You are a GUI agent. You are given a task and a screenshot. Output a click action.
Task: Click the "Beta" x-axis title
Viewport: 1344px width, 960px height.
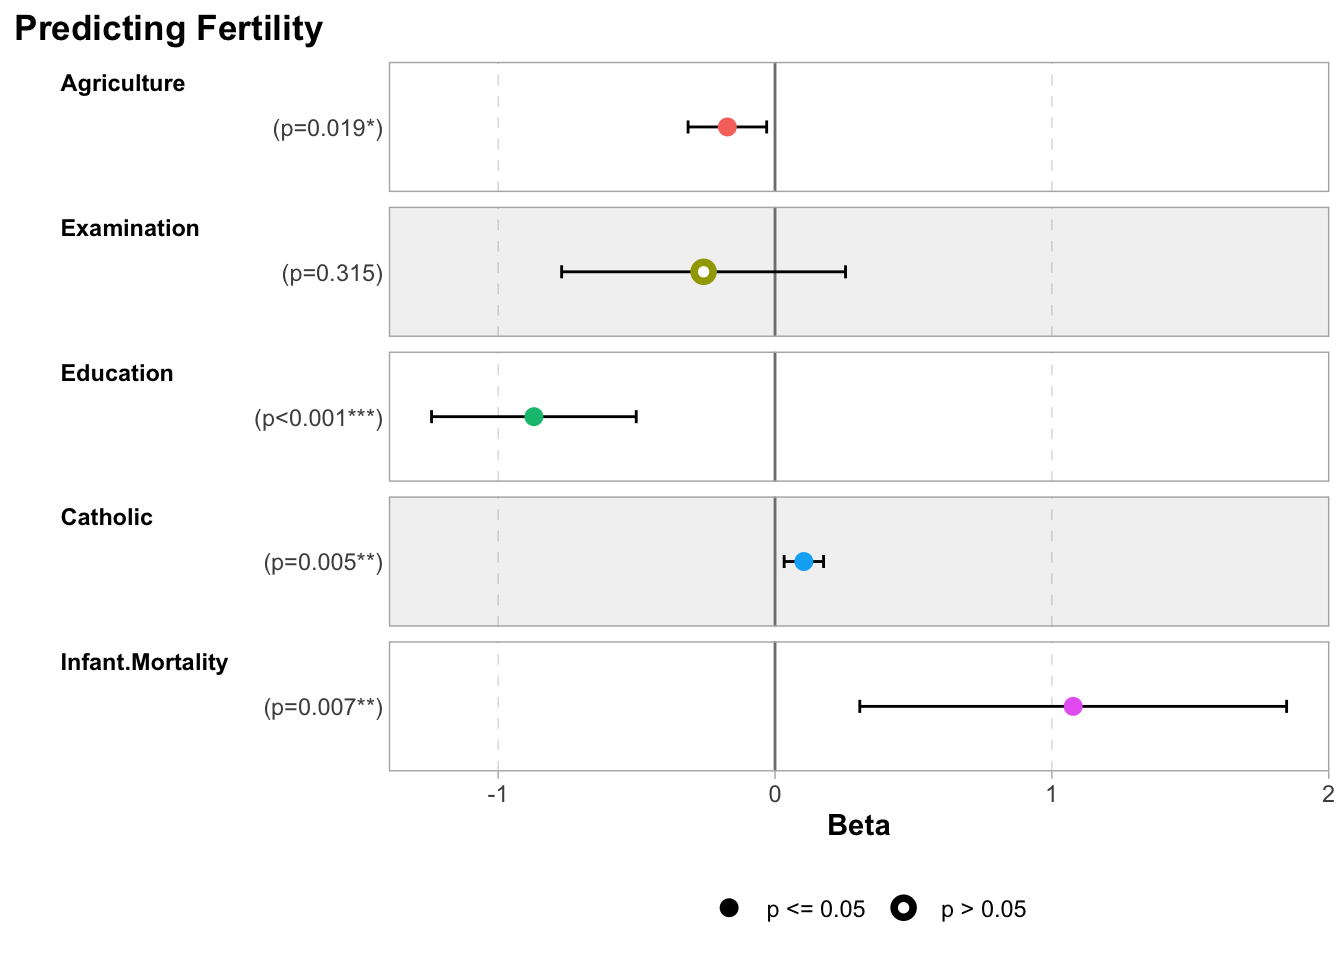click(859, 825)
